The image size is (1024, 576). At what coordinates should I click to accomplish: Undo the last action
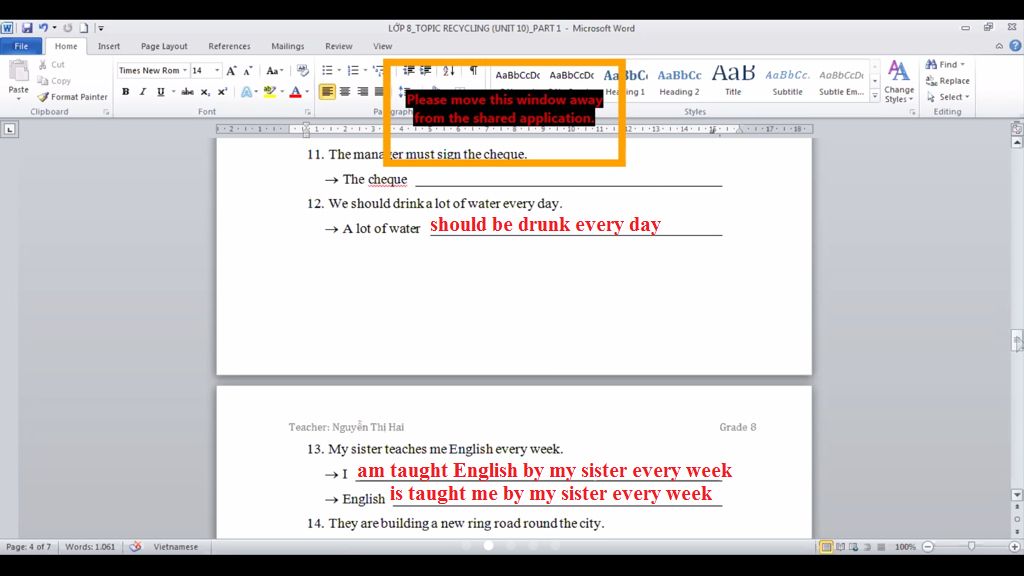pyautogui.click(x=43, y=28)
